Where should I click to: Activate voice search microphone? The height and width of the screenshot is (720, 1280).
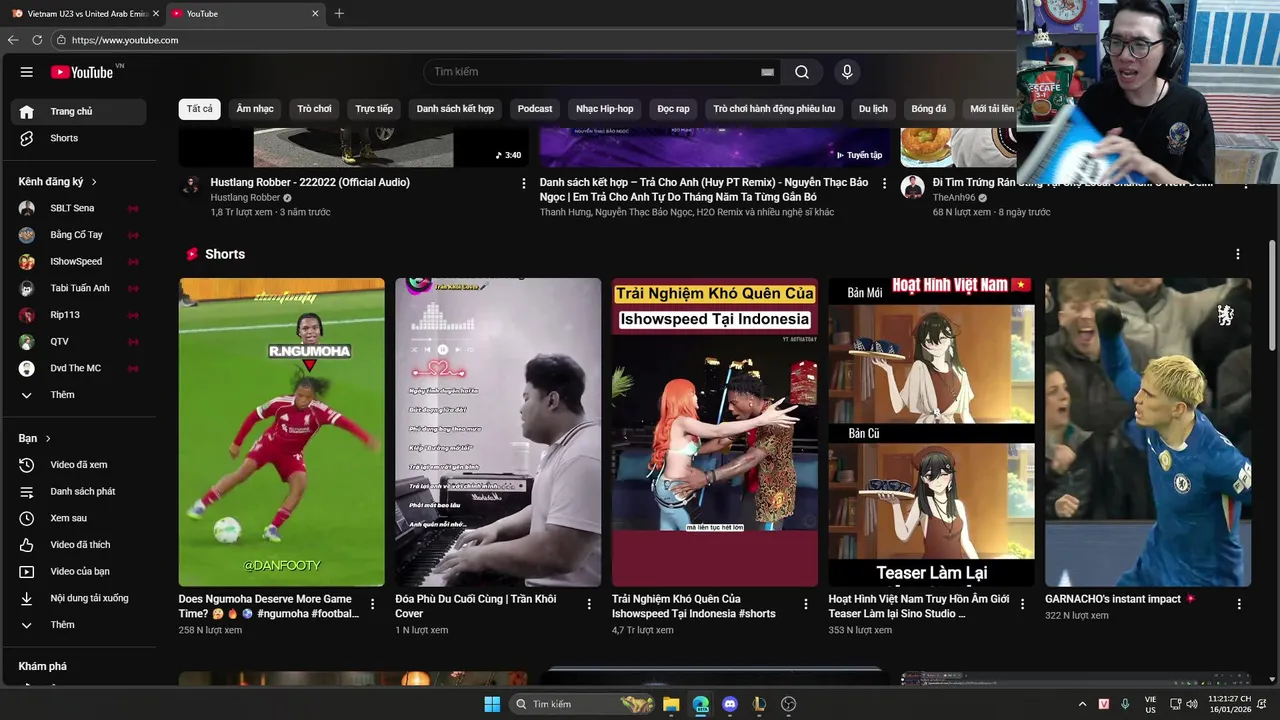point(847,72)
